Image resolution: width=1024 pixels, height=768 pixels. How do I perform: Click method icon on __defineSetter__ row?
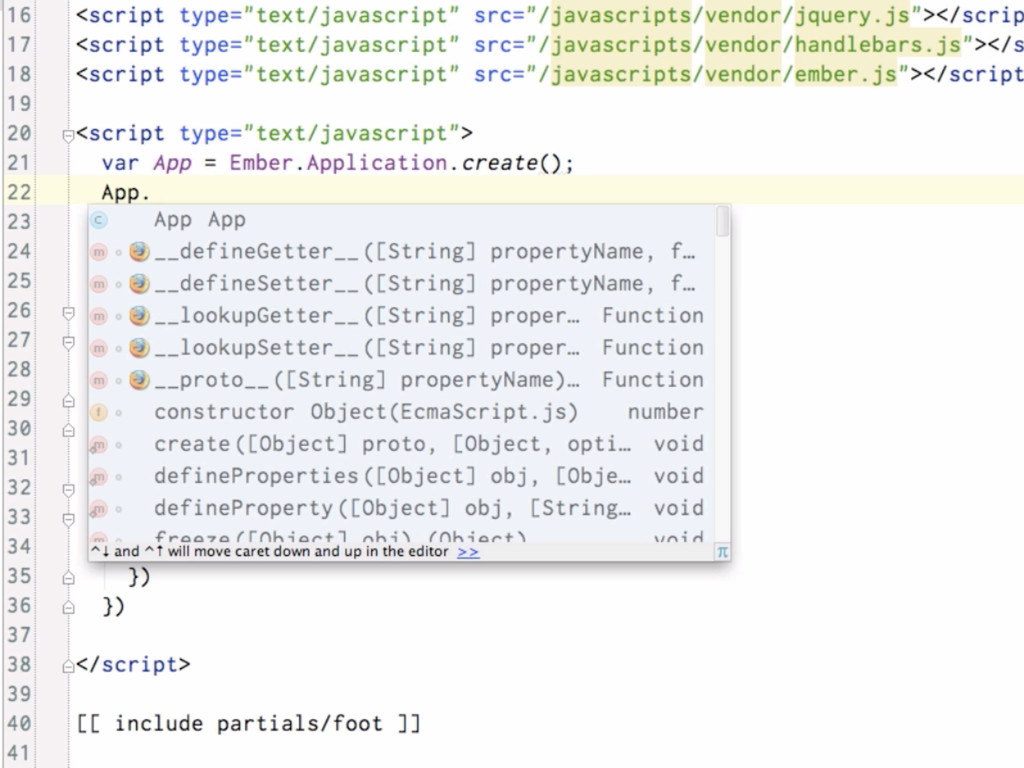coord(99,284)
